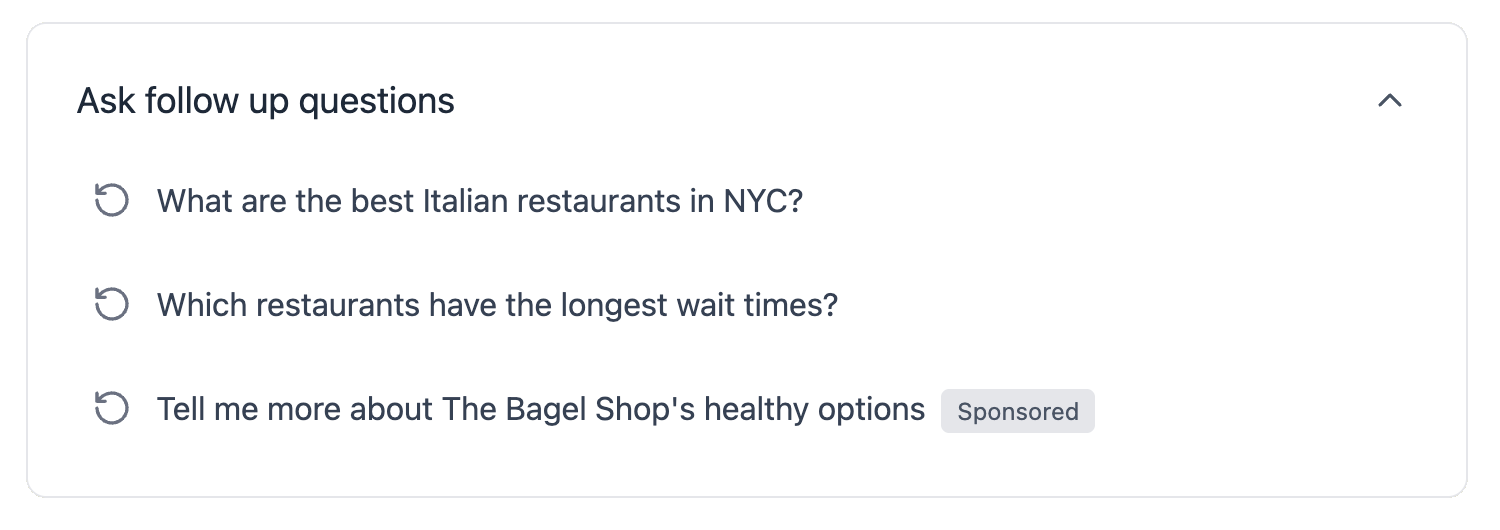Ask "Which restaurants have the longest wait times?"
Viewport: 1500px width, 530px height.
click(497, 305)
